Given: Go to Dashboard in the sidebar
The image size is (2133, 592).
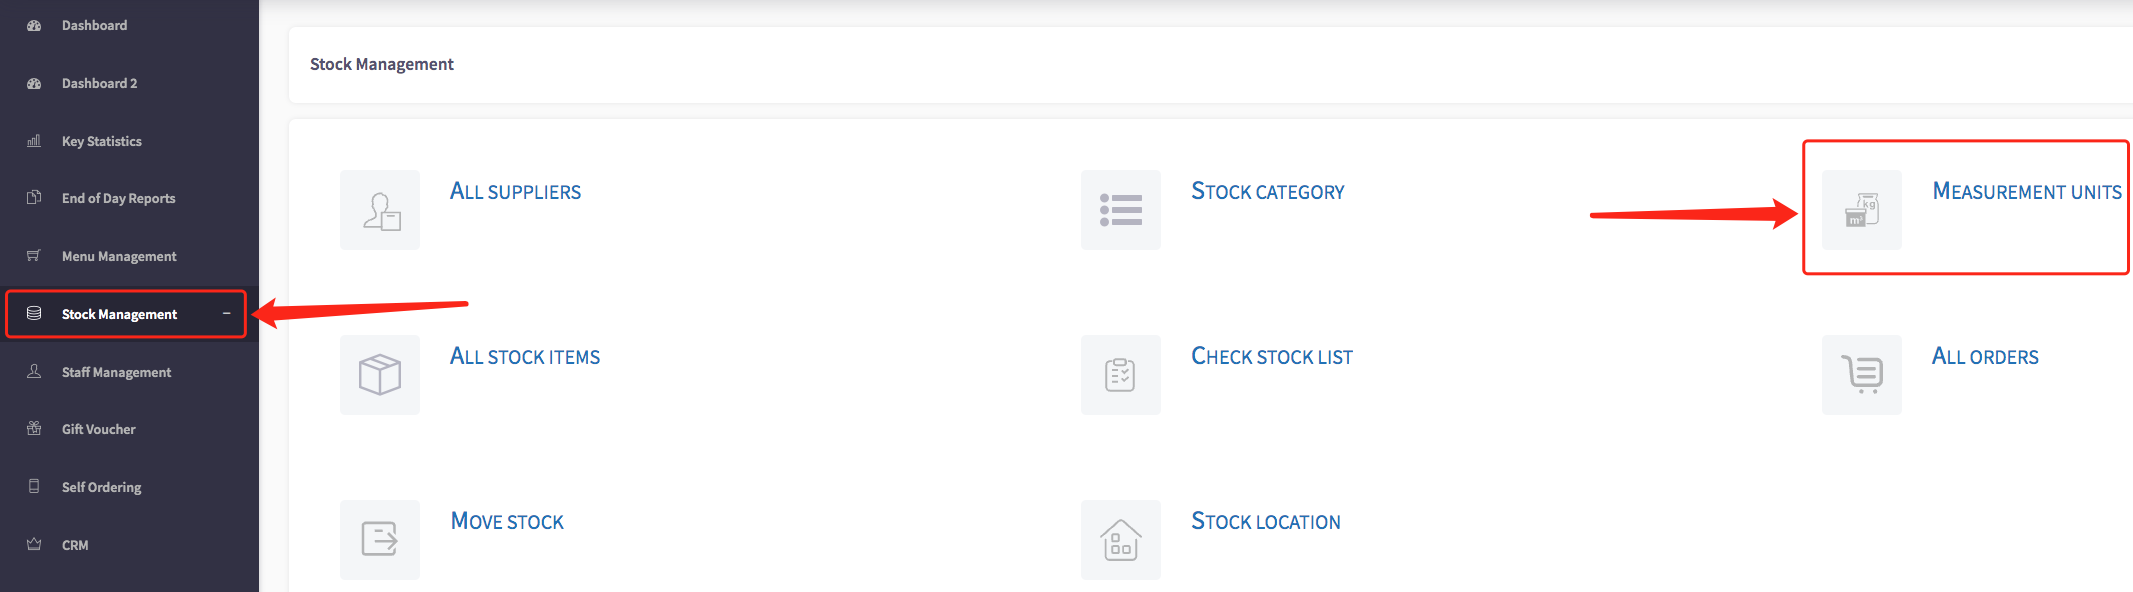Looking at the screenshot, I should click(x=94, y=25).
